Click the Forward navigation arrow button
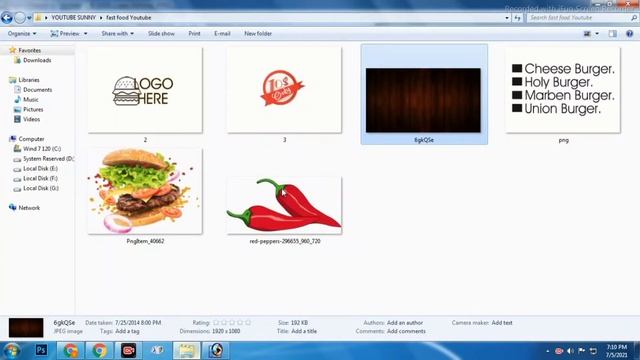Image resolution: width=640 pixels, height=360 pixels. click(20, 18)
